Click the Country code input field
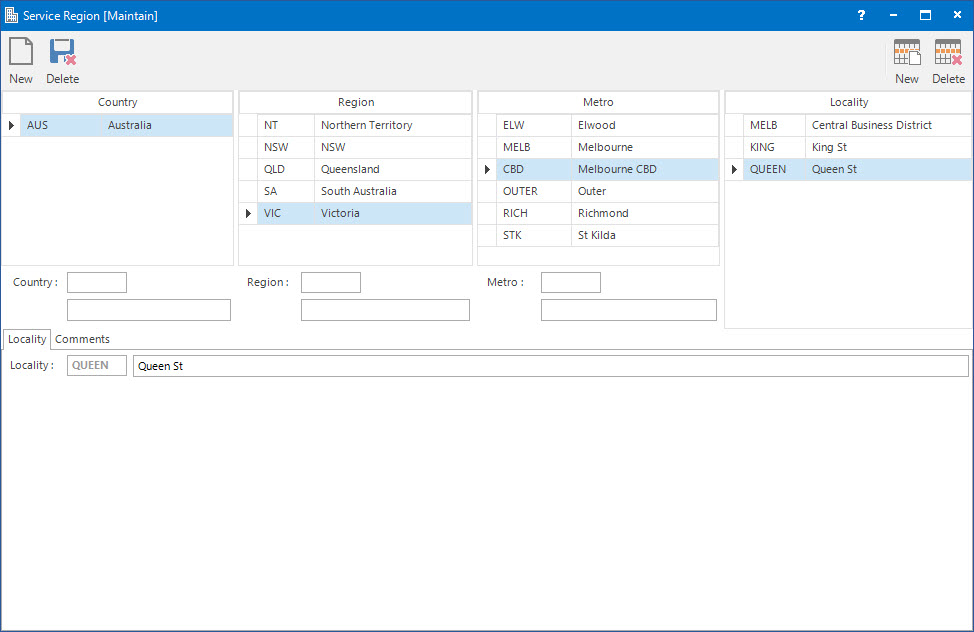The image size is (974, 632). [97, 283]
